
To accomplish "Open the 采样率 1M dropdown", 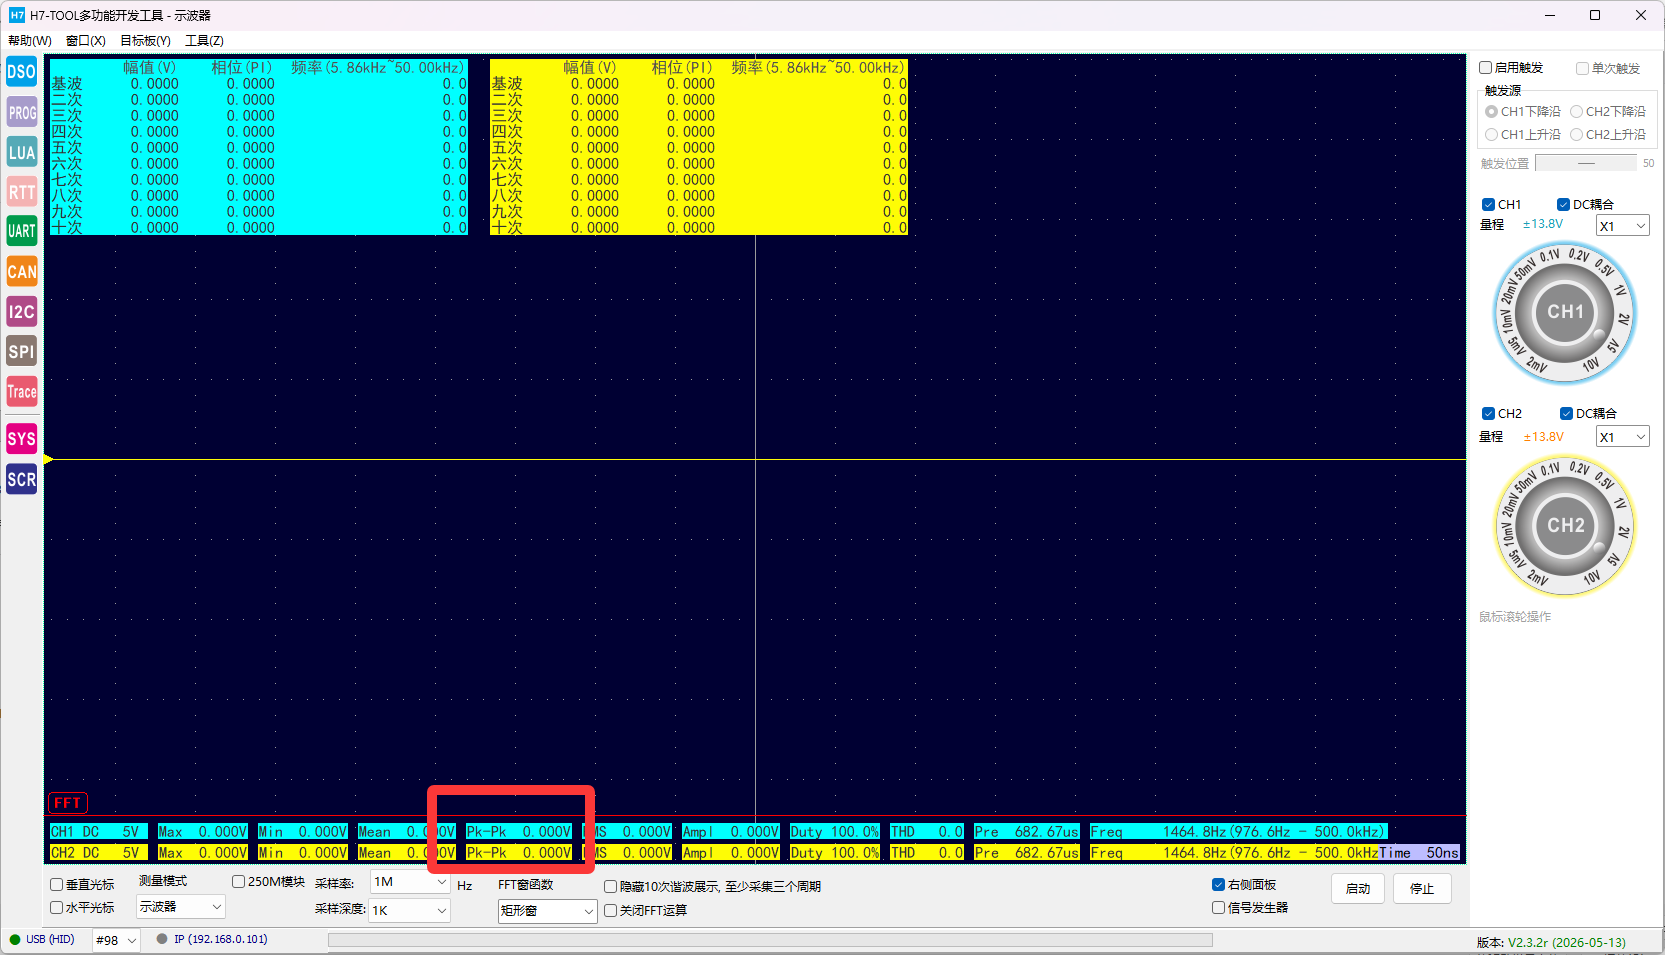I will [x=410, y=882].
